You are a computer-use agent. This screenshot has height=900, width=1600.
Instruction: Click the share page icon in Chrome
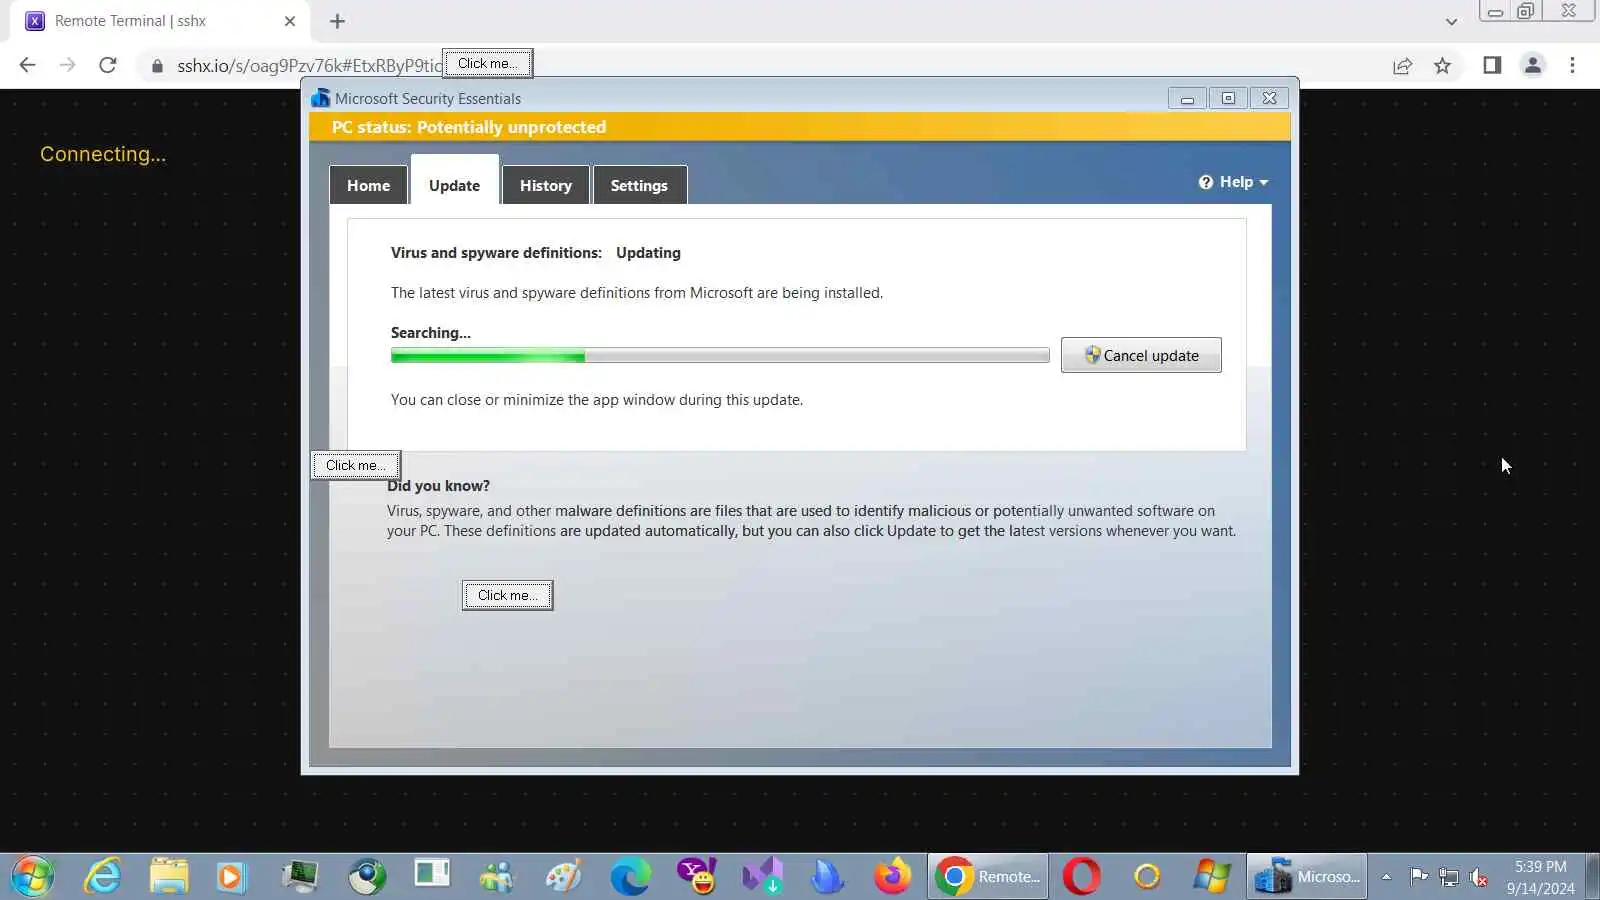tap(1402, 66)
